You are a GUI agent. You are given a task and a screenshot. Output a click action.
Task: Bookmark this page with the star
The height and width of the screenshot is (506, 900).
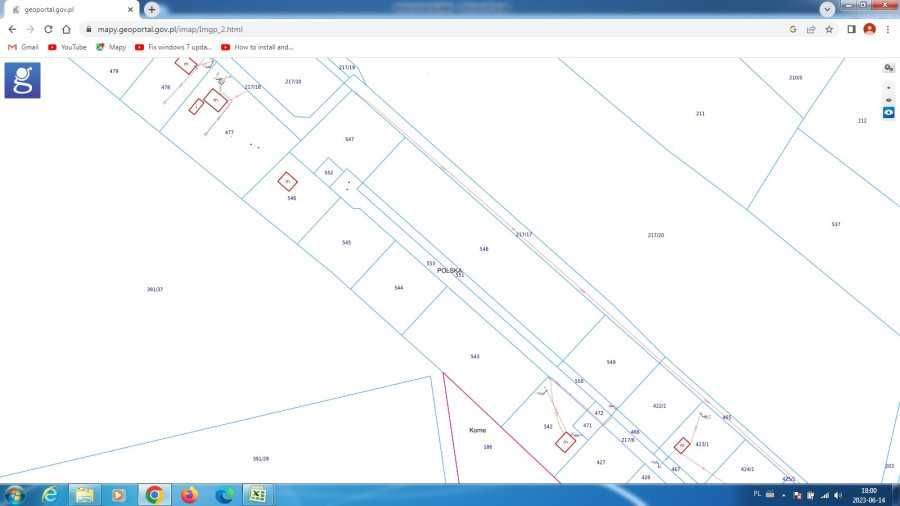(829, 29)
